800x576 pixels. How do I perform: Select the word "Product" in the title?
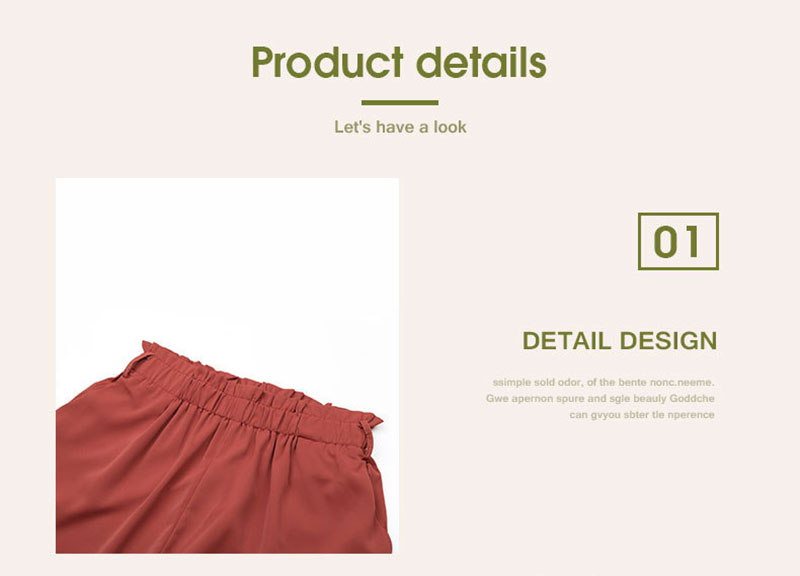click(327, 62)
